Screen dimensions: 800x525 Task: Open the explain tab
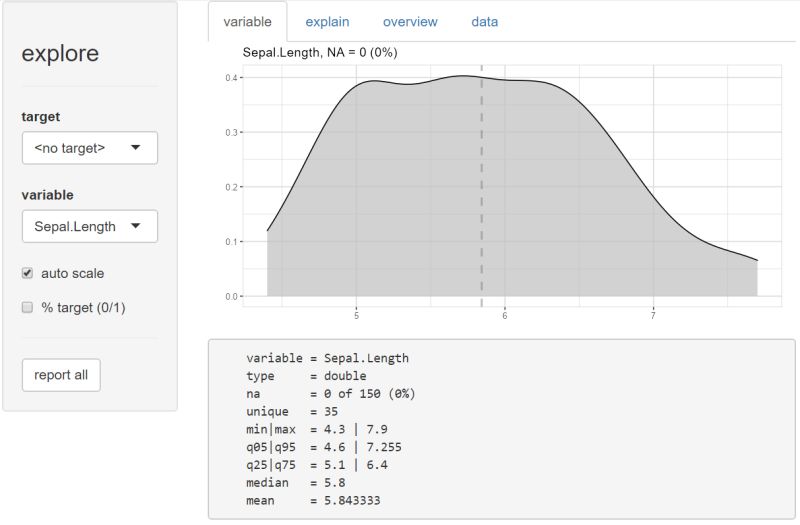pos(328,22)
